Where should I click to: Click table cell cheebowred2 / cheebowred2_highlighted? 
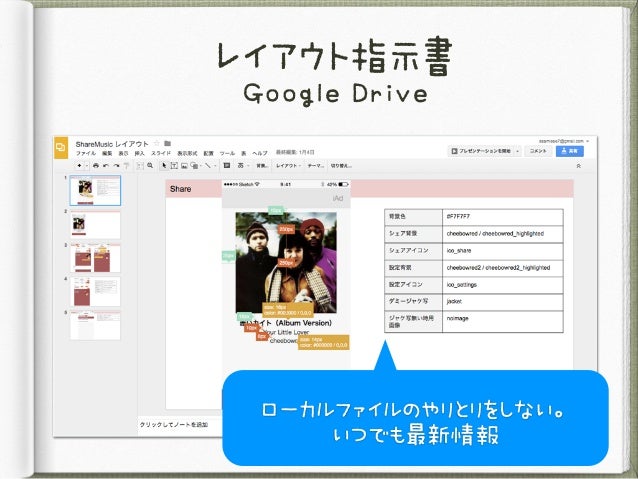[x=503, y=268]
